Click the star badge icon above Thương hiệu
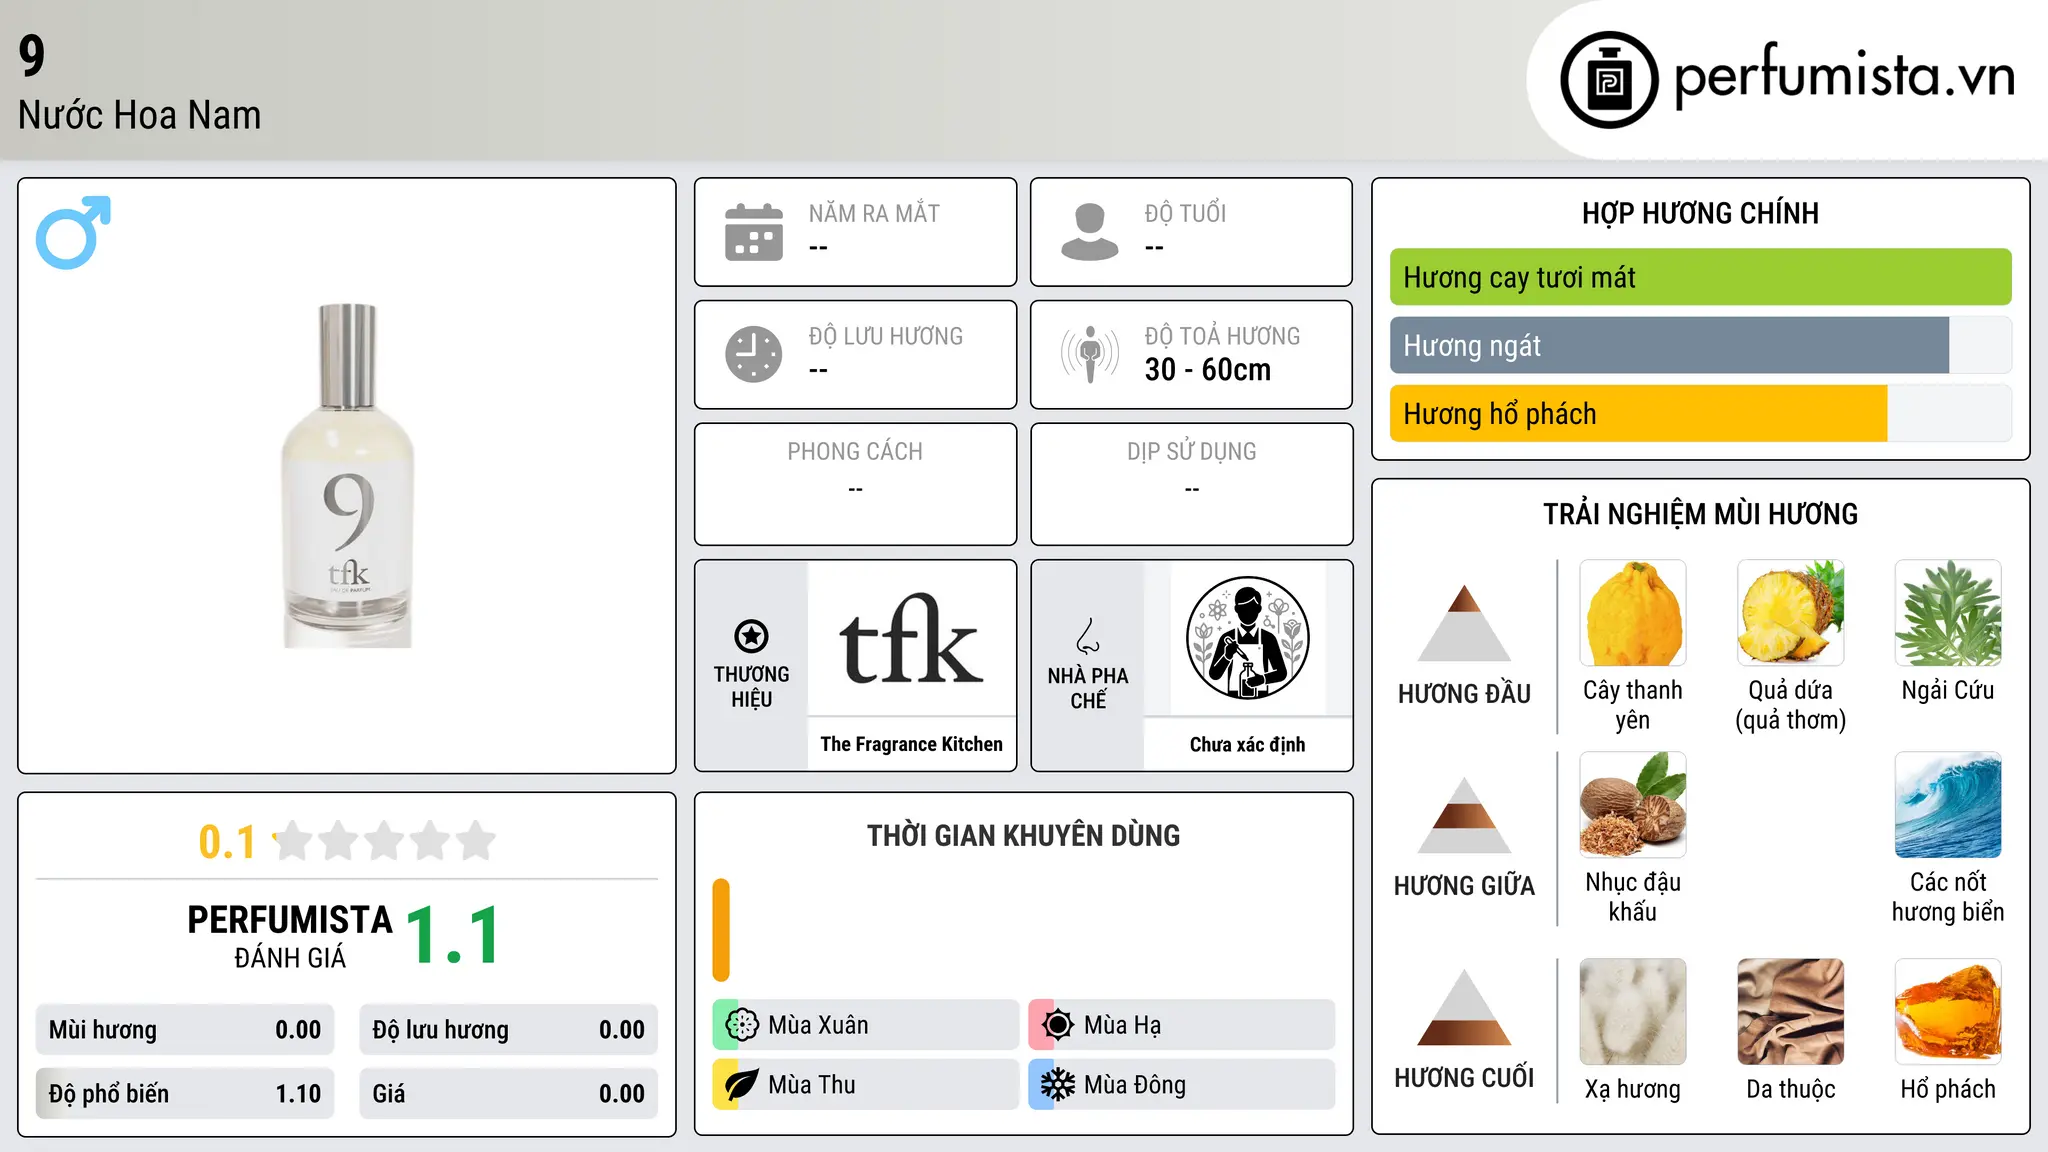 tap(751, 636)
